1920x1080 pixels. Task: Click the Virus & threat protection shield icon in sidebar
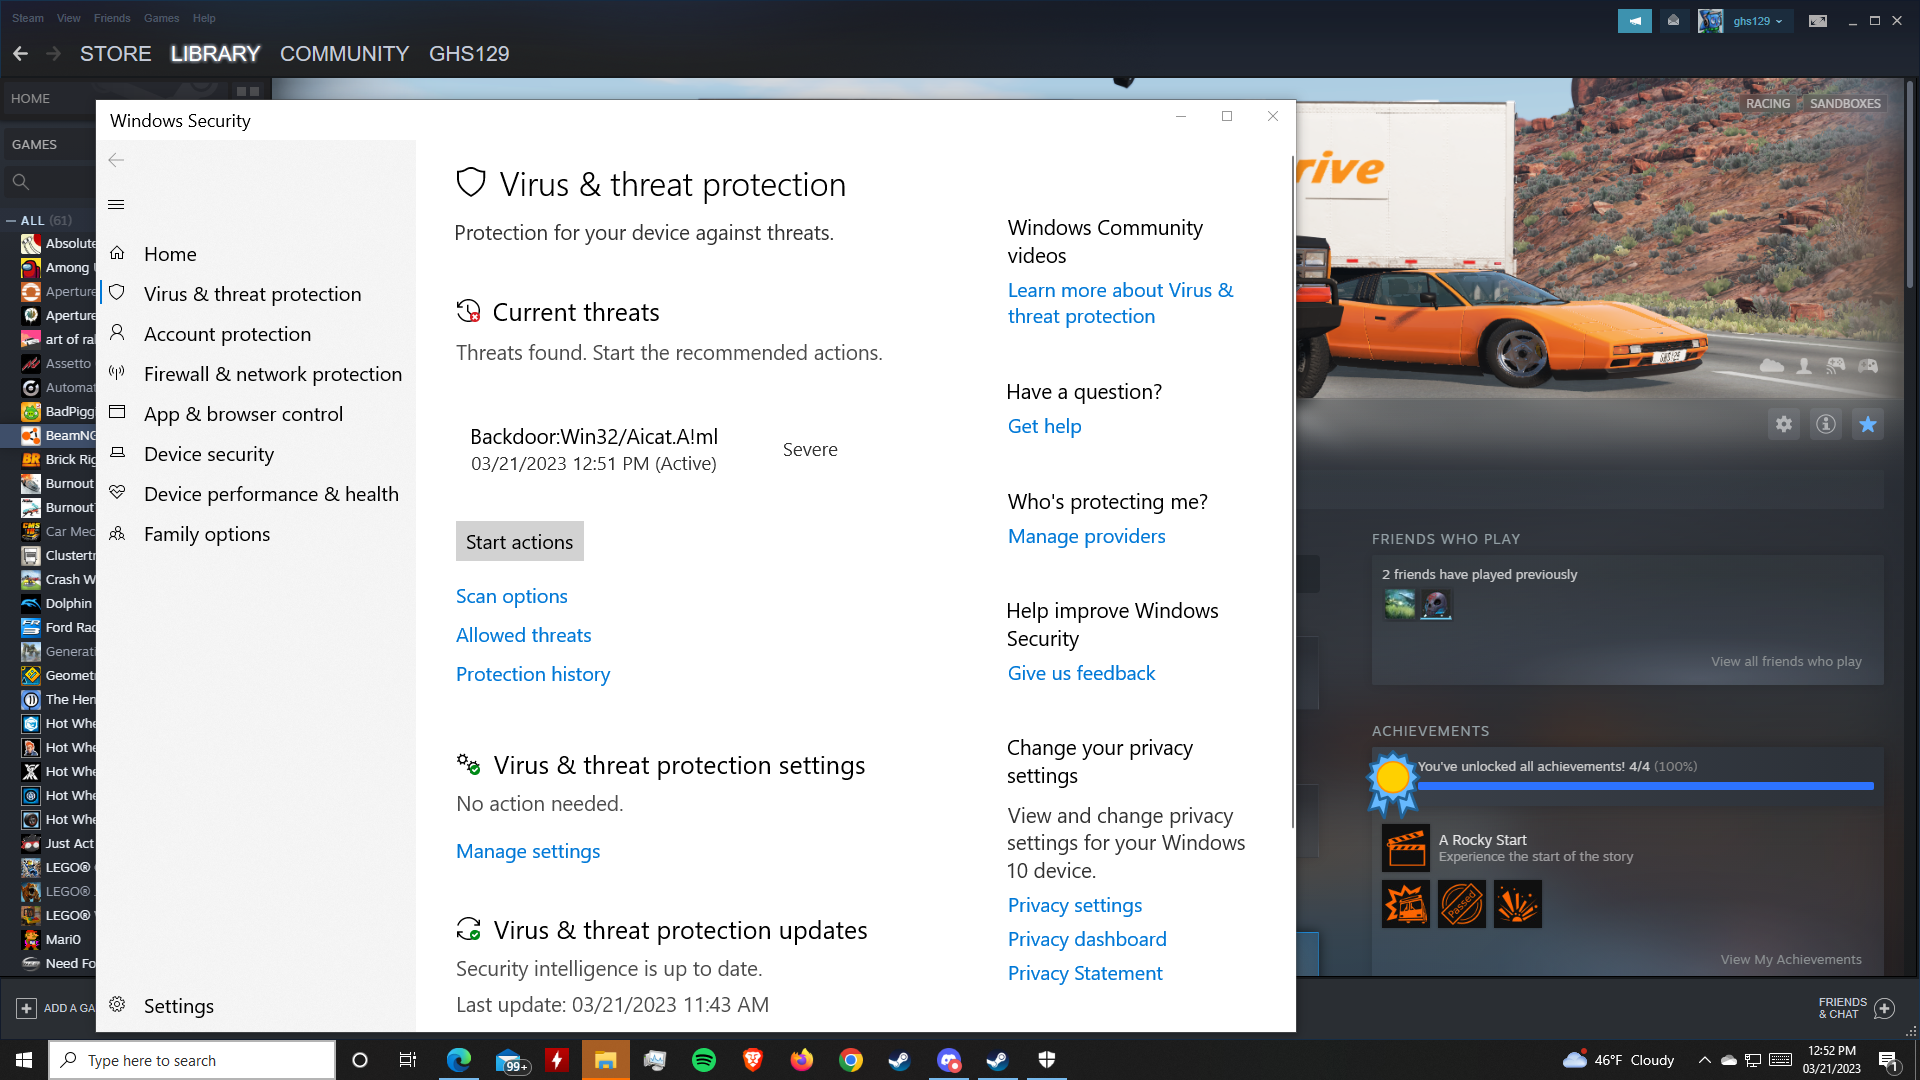coord(117,293)
